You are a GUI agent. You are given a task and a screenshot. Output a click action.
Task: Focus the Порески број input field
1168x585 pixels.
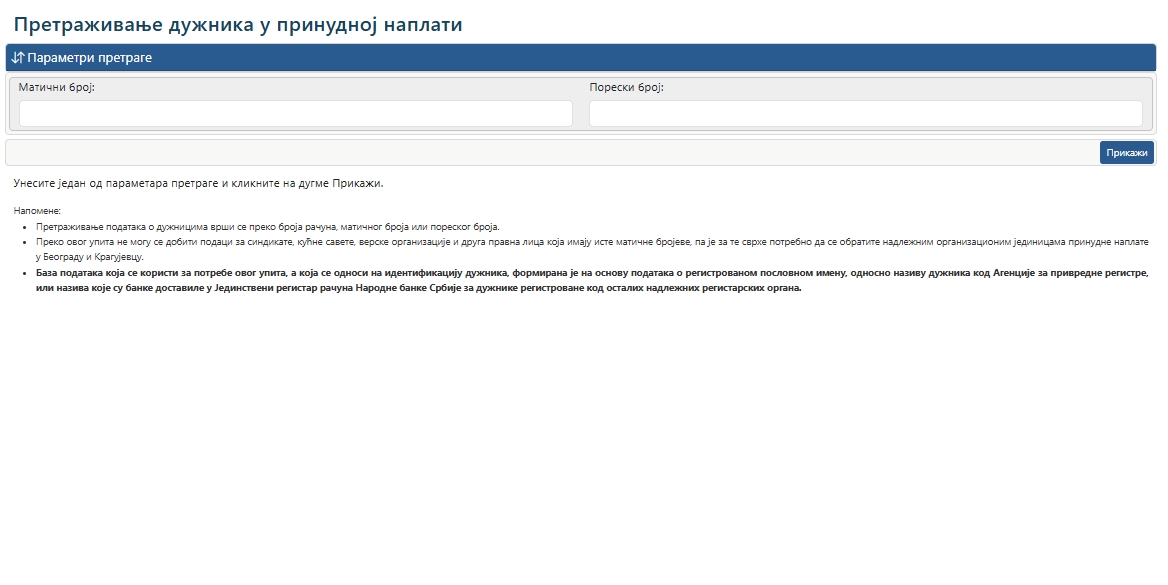coord(865,114)
